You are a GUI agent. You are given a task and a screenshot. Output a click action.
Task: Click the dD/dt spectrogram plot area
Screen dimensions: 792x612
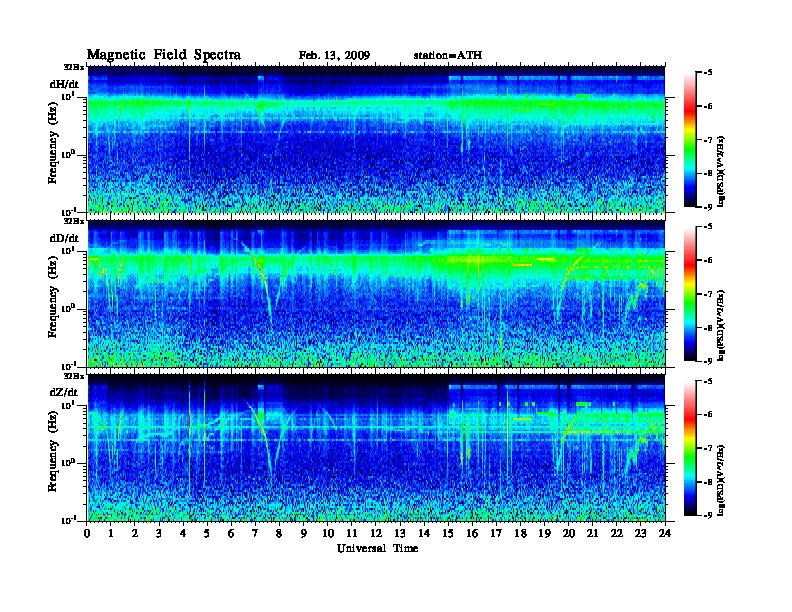[376, 293]
